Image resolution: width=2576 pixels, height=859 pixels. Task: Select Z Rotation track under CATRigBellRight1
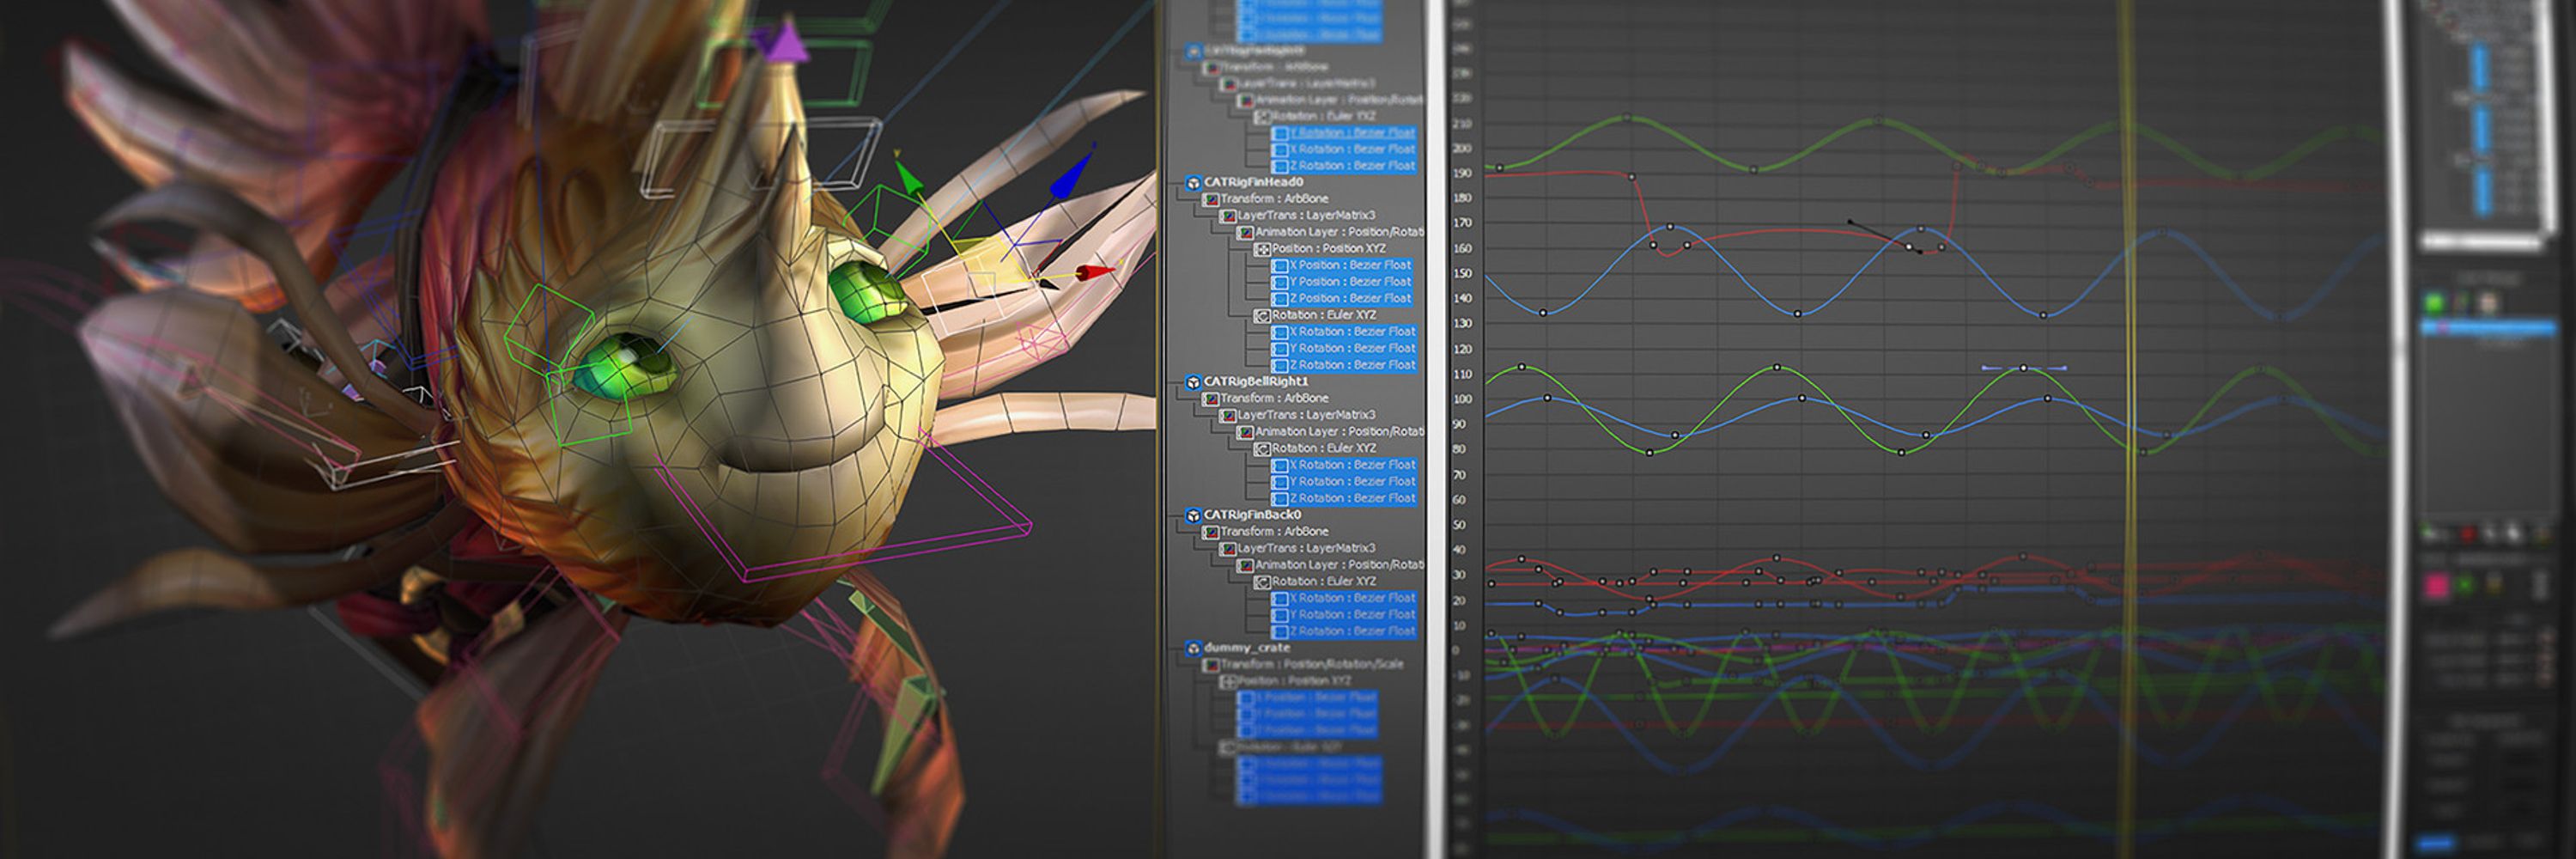coord(1344,498)
